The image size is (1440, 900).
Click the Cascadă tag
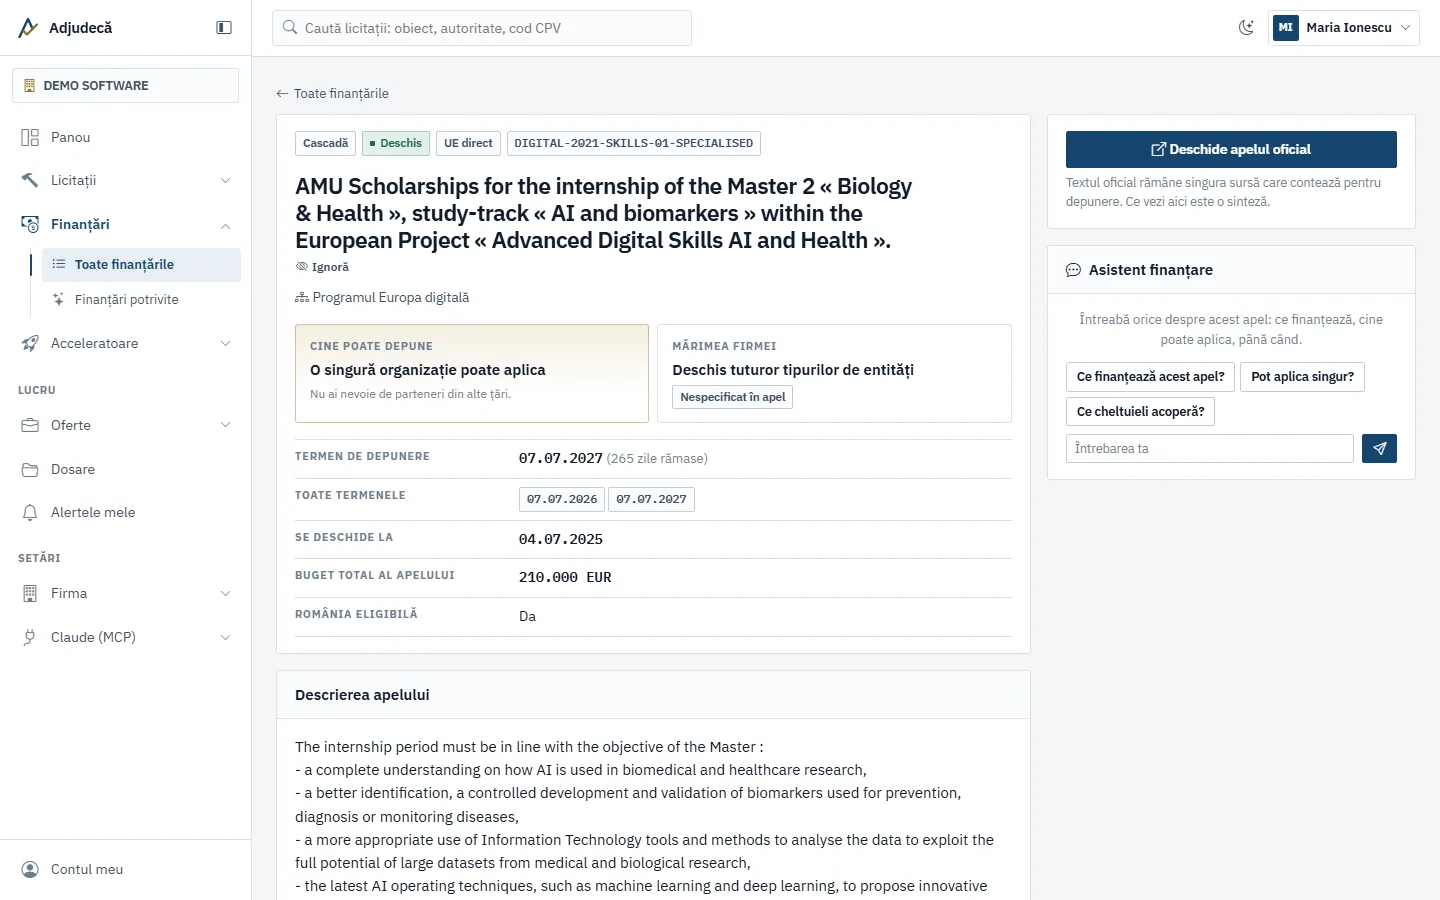(x=326, y=143)
